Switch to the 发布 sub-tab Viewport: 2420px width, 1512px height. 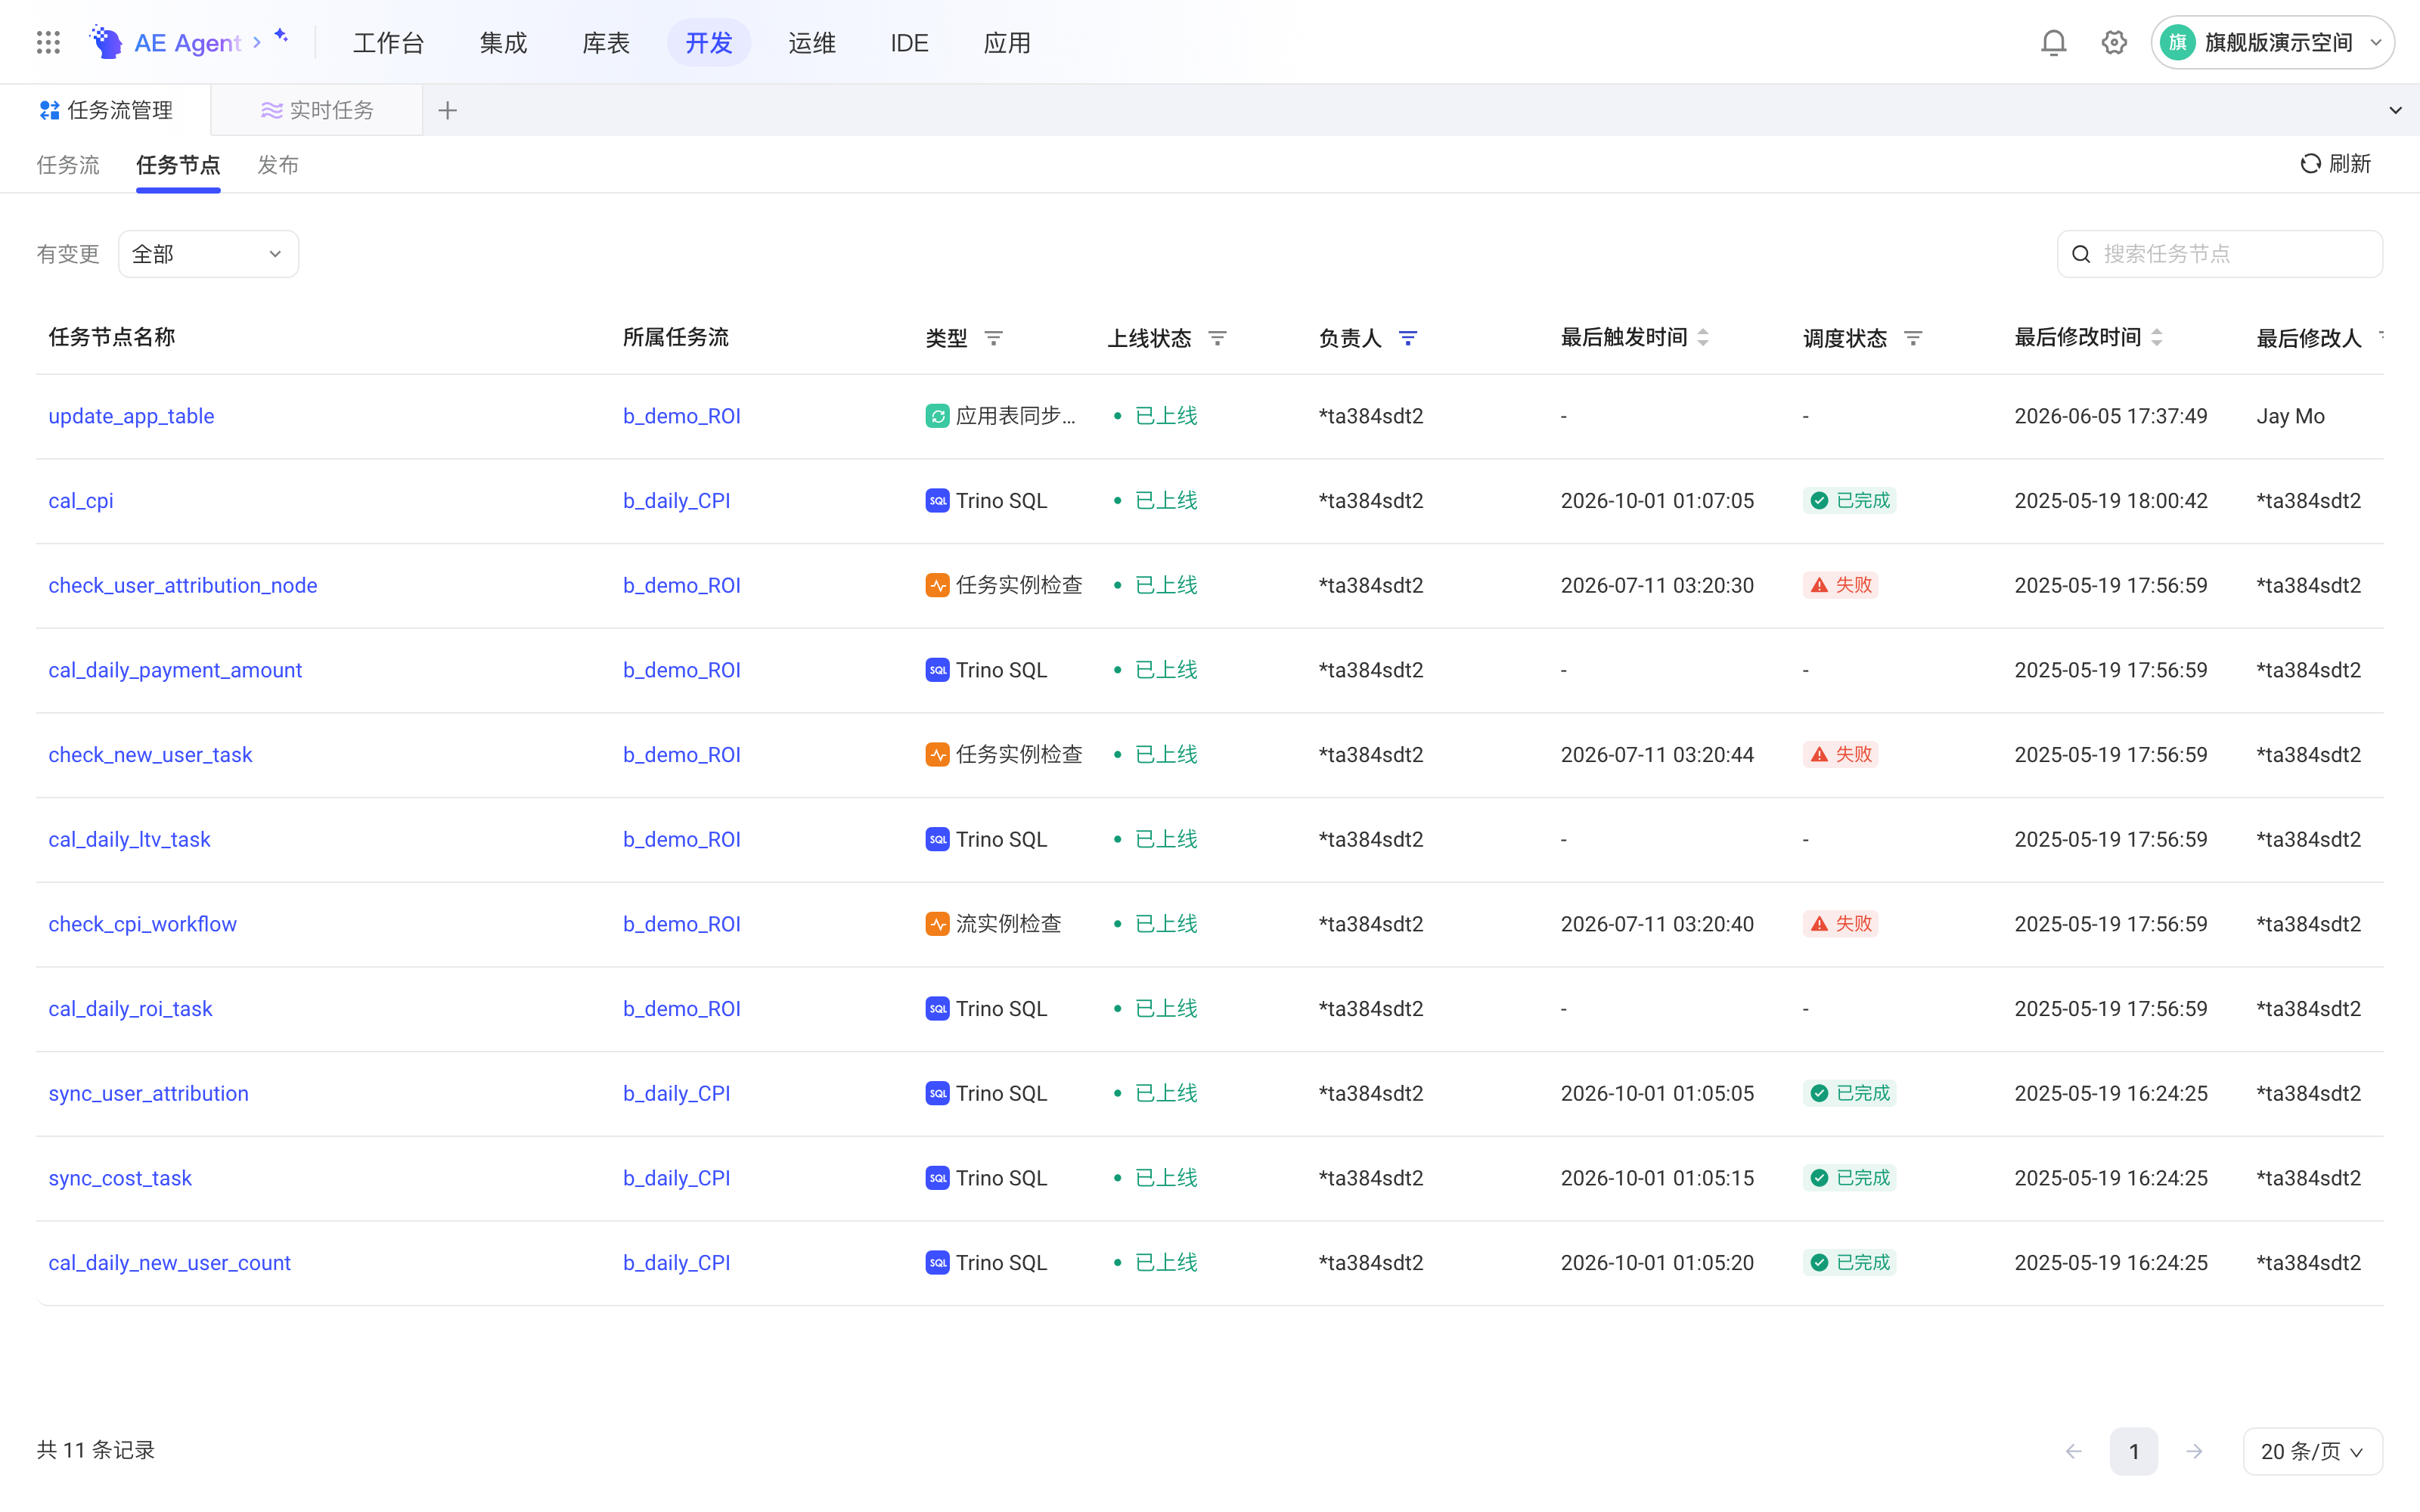[278, 165]
